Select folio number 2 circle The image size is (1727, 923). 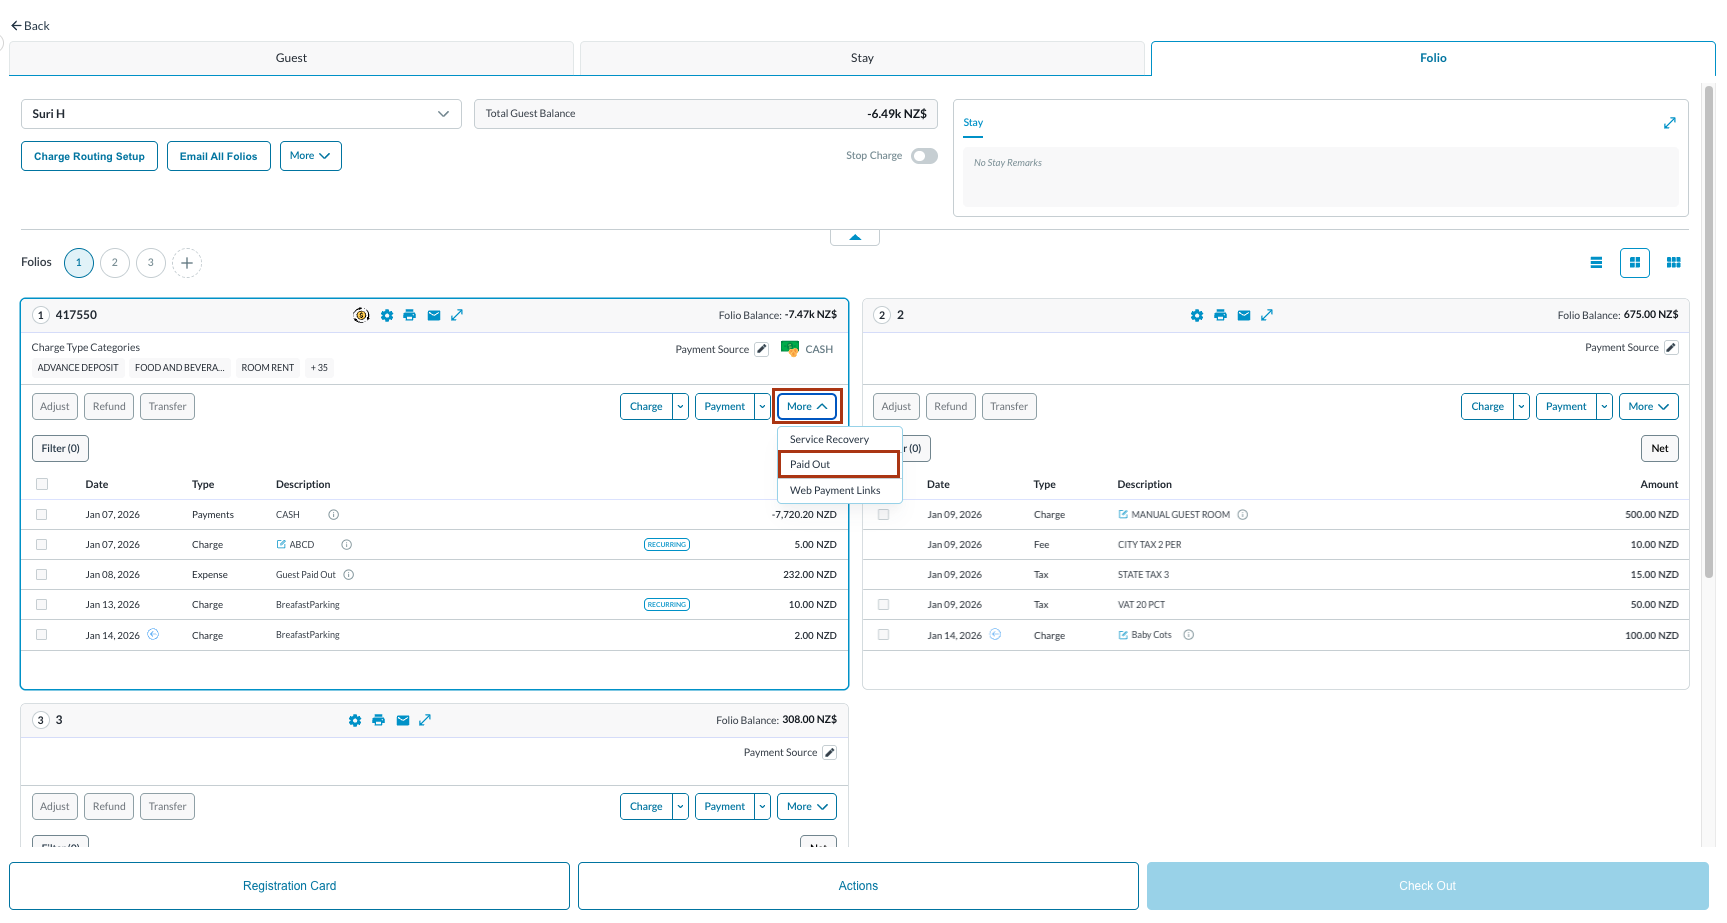[x=115, y=263]
